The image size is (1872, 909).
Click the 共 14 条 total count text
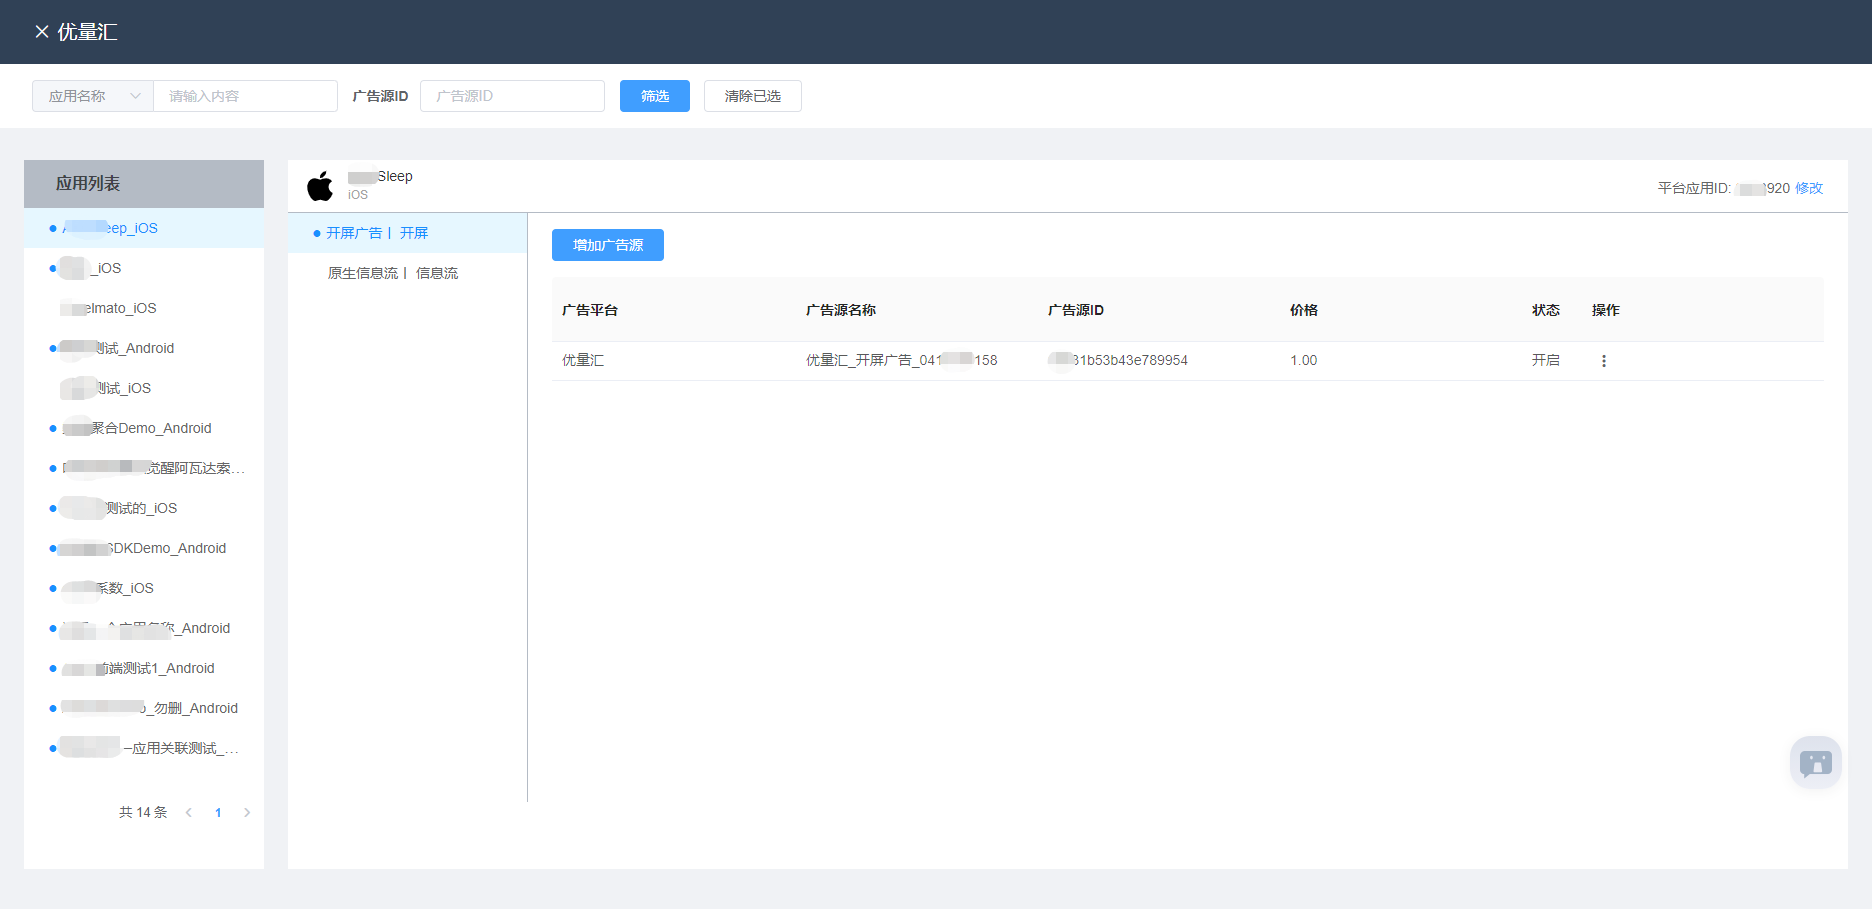coord(143,813)
